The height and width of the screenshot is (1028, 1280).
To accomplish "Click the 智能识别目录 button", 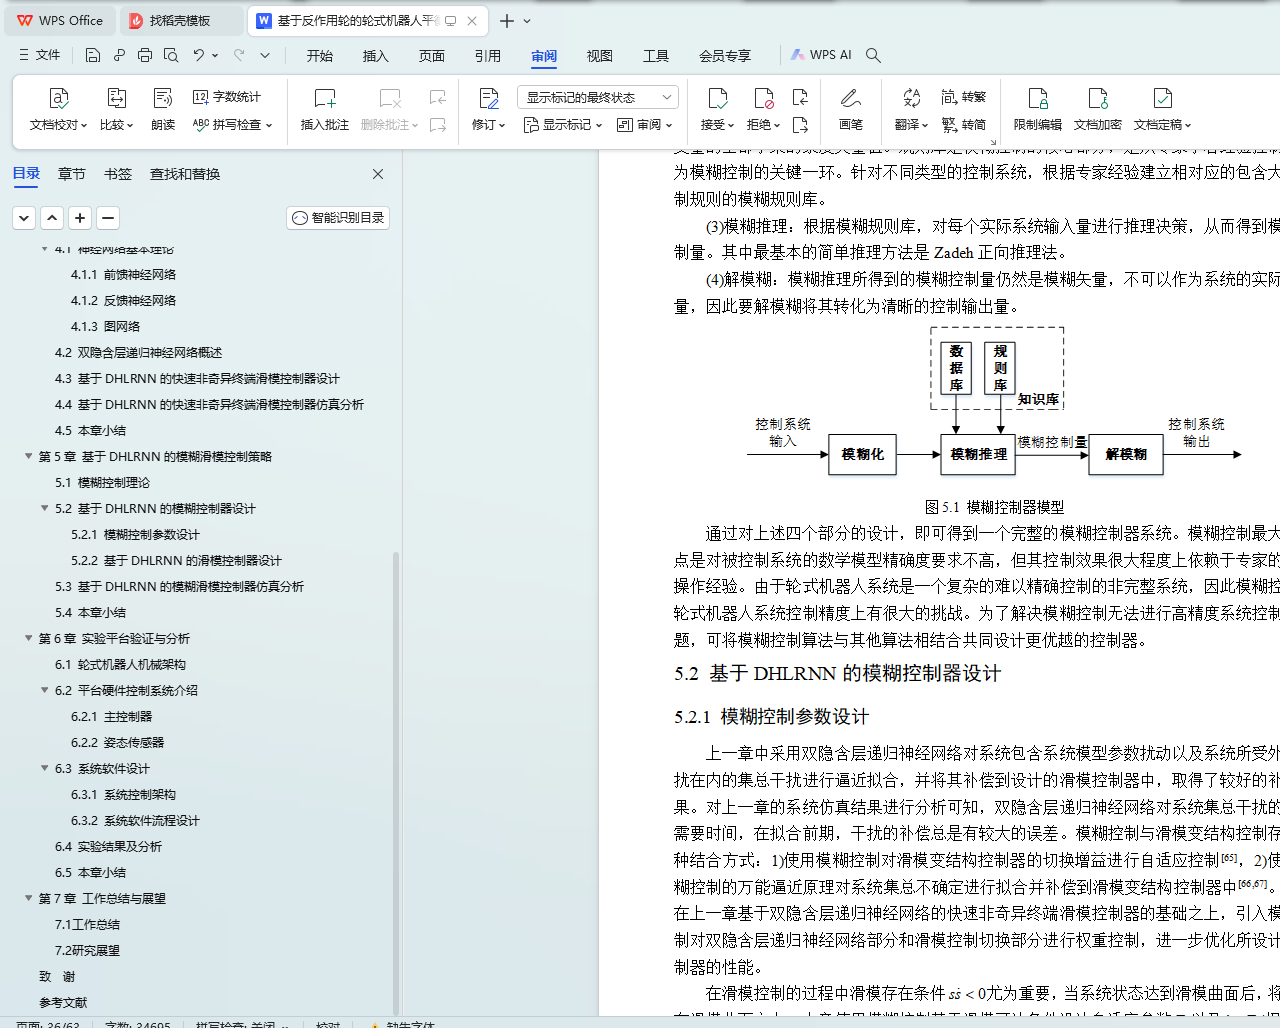I will [338, 218].
